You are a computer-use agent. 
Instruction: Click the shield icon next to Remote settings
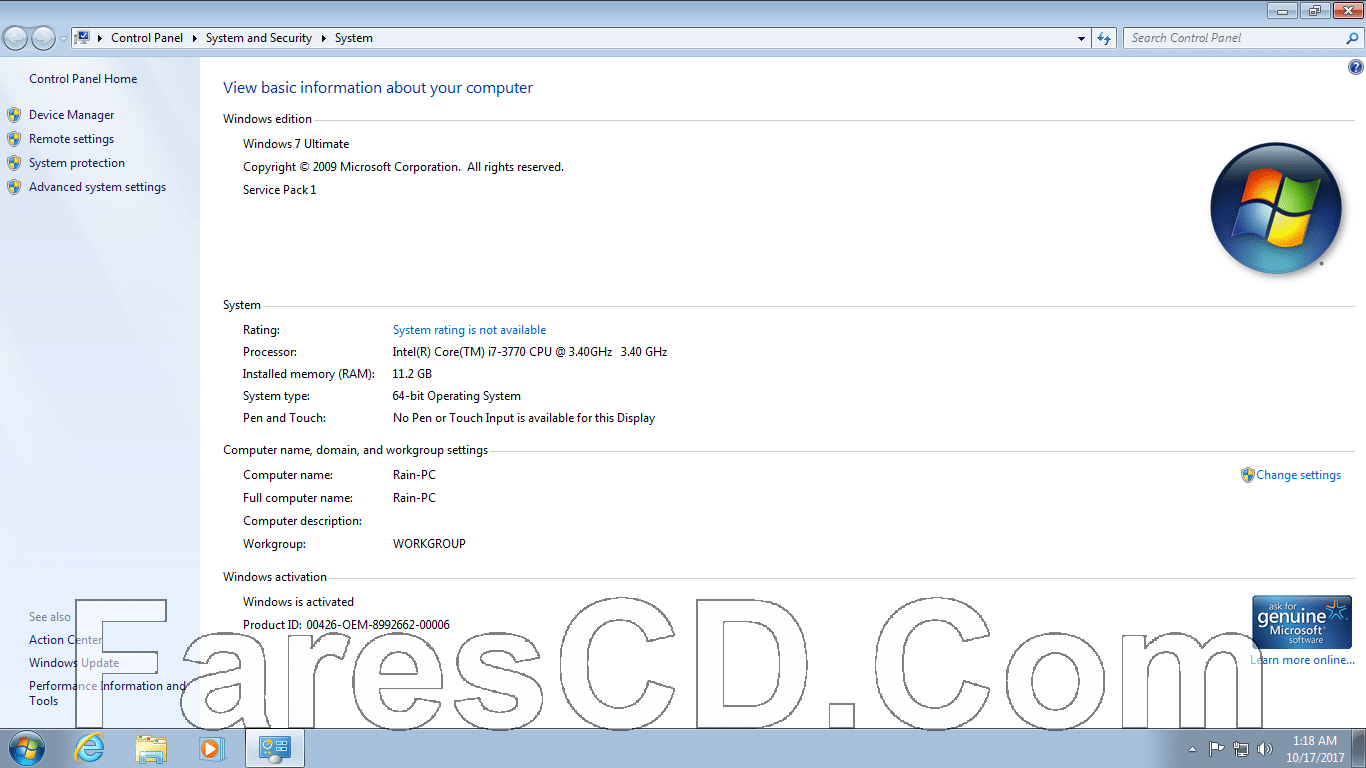(14, 139)
